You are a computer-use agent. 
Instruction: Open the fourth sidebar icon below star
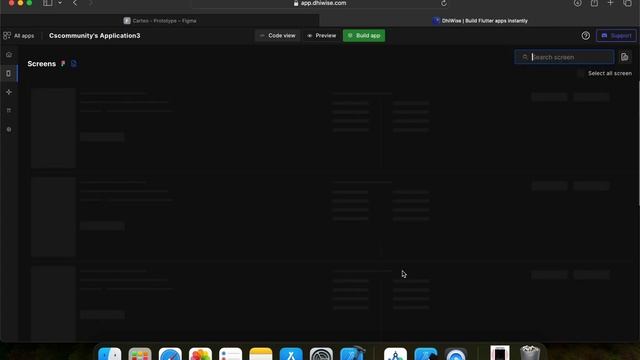coord(9,111)
